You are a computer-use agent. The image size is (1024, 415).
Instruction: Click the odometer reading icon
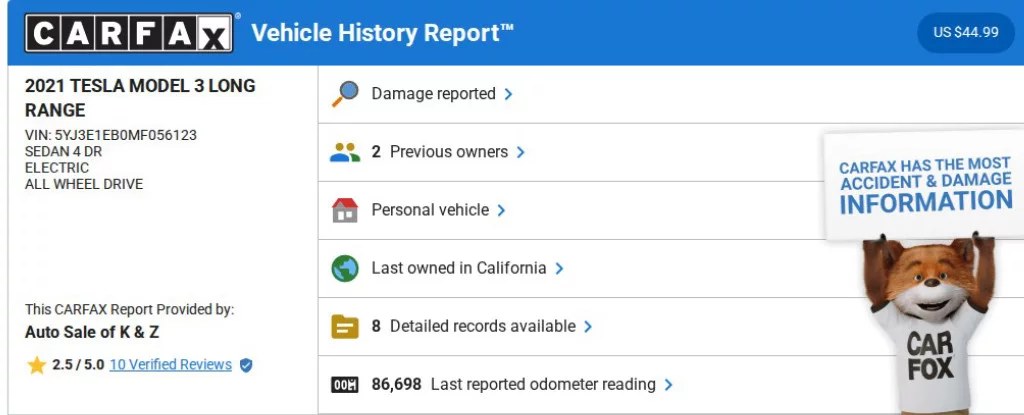click(x=344, y=385)
